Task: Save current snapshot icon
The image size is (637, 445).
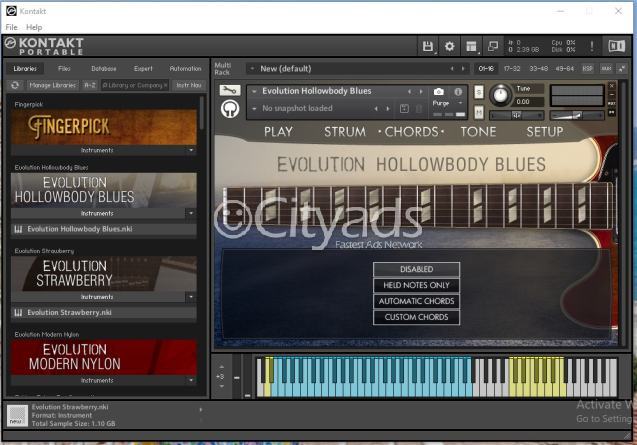Action: point(404,109)
